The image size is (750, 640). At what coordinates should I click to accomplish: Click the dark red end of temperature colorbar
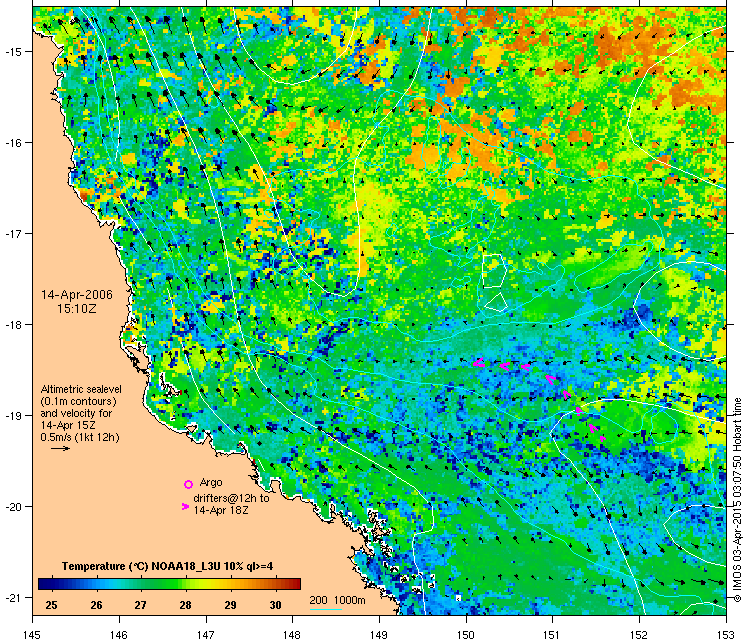click(x=295, y=584)
